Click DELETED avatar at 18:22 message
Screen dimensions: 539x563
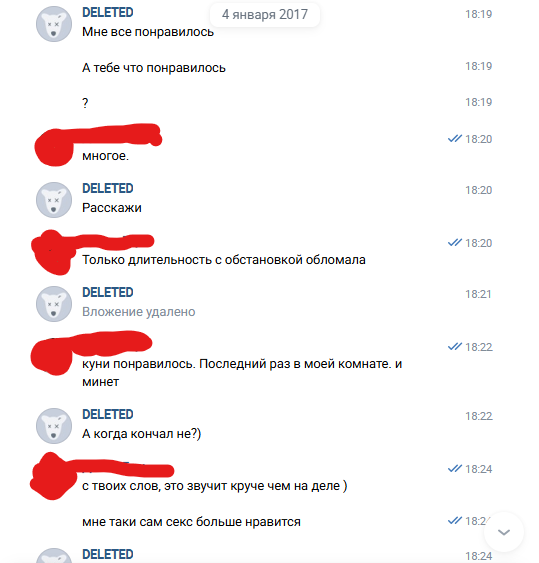pos(54,426)
